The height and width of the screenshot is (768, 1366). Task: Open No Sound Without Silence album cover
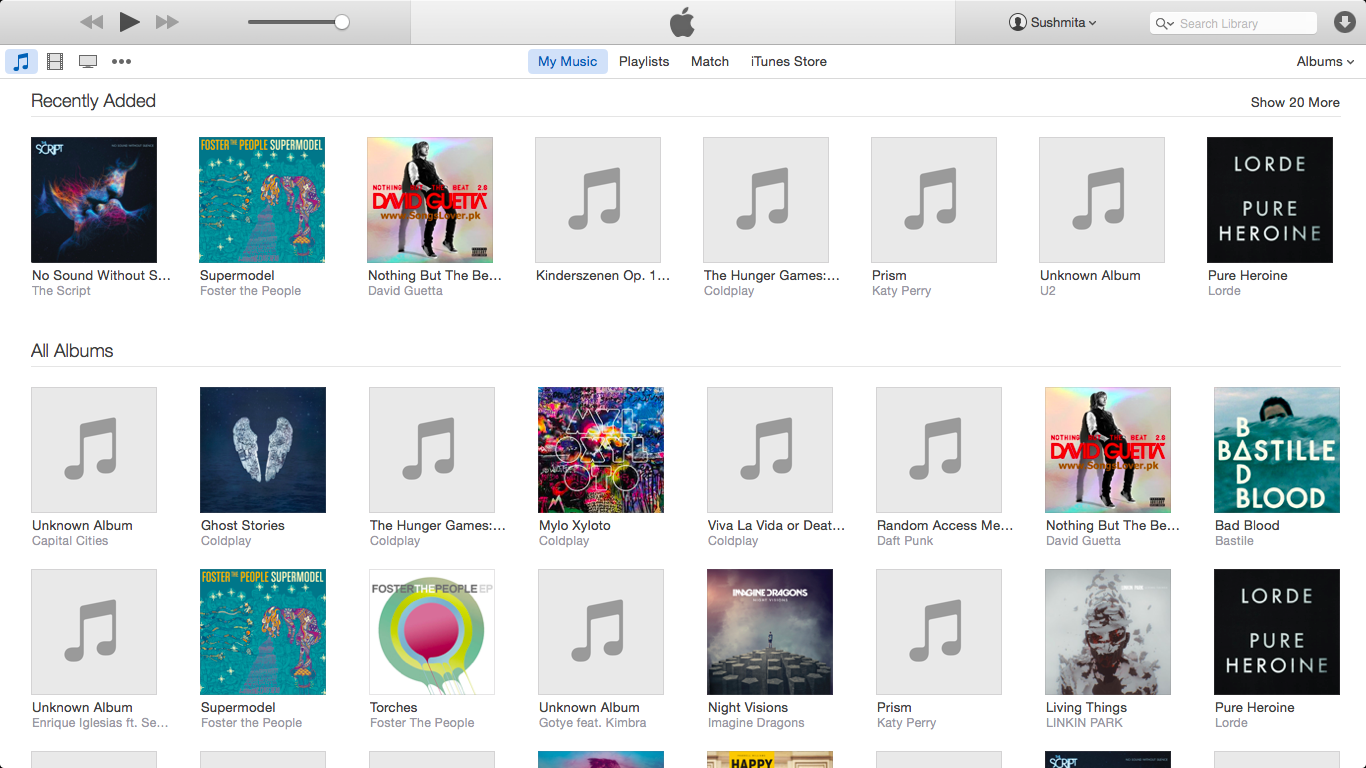pyautogui.click(x=94, y=200)
